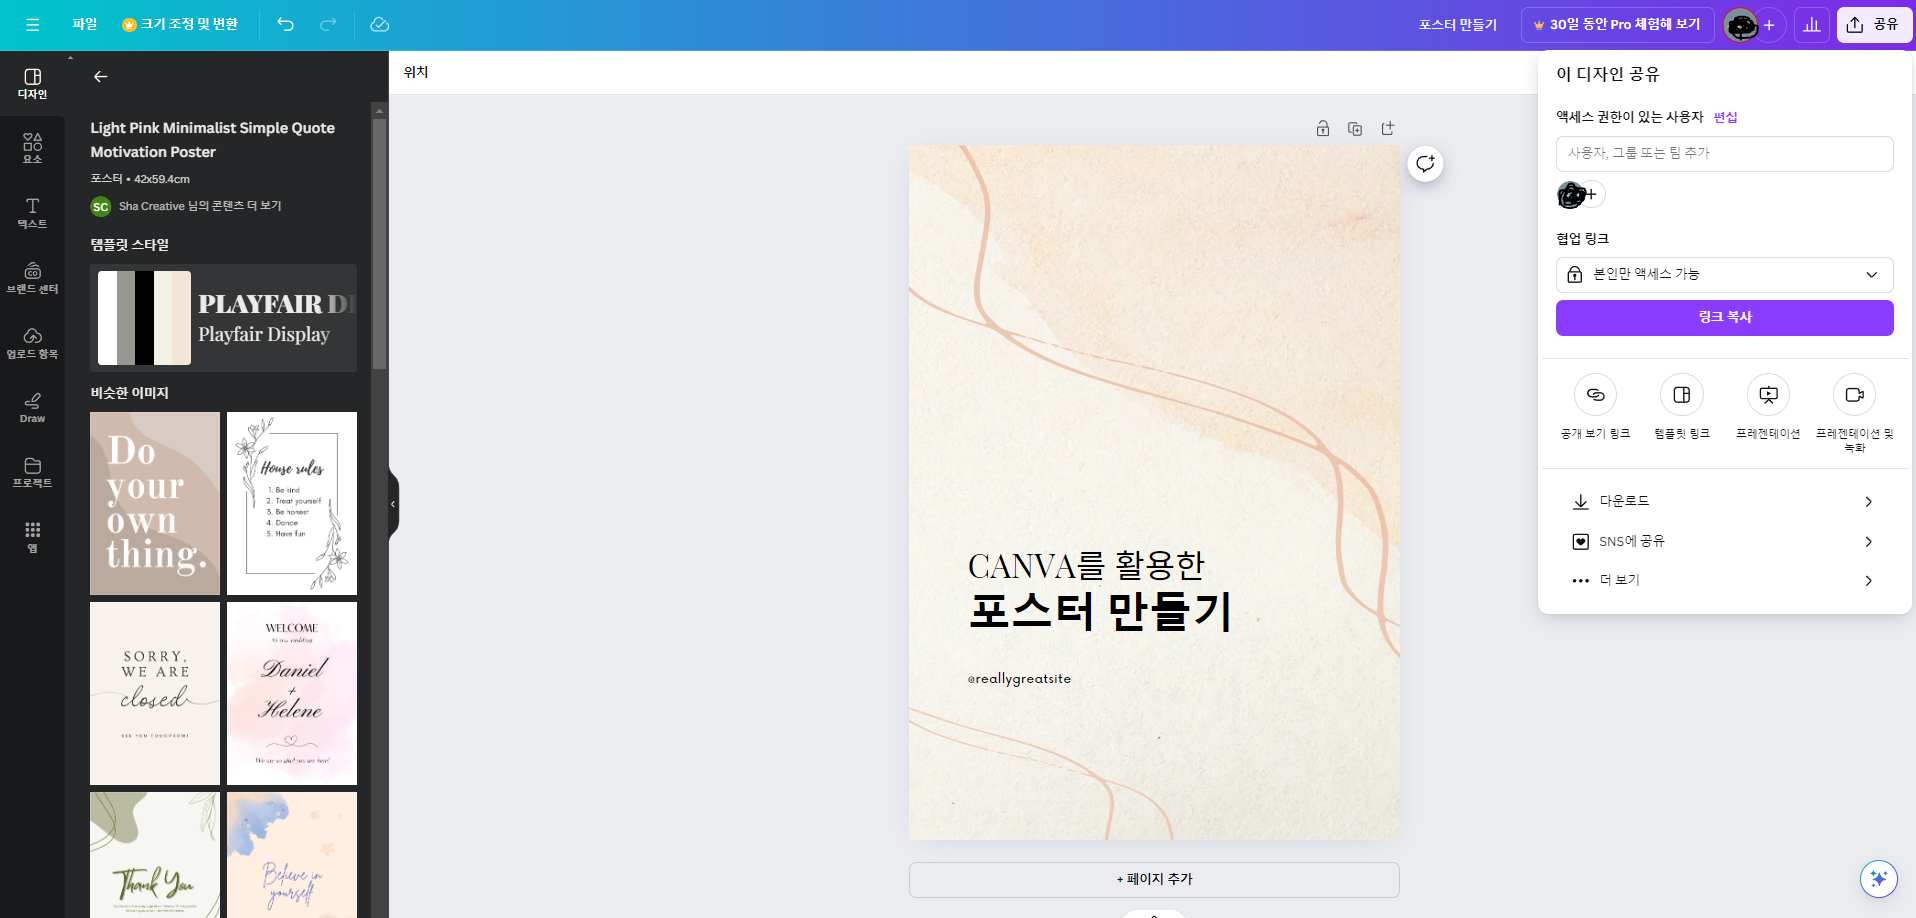The image size is (1916, 918).
Task: Open the analytics bar chart icon
Action: [1811, 25]
